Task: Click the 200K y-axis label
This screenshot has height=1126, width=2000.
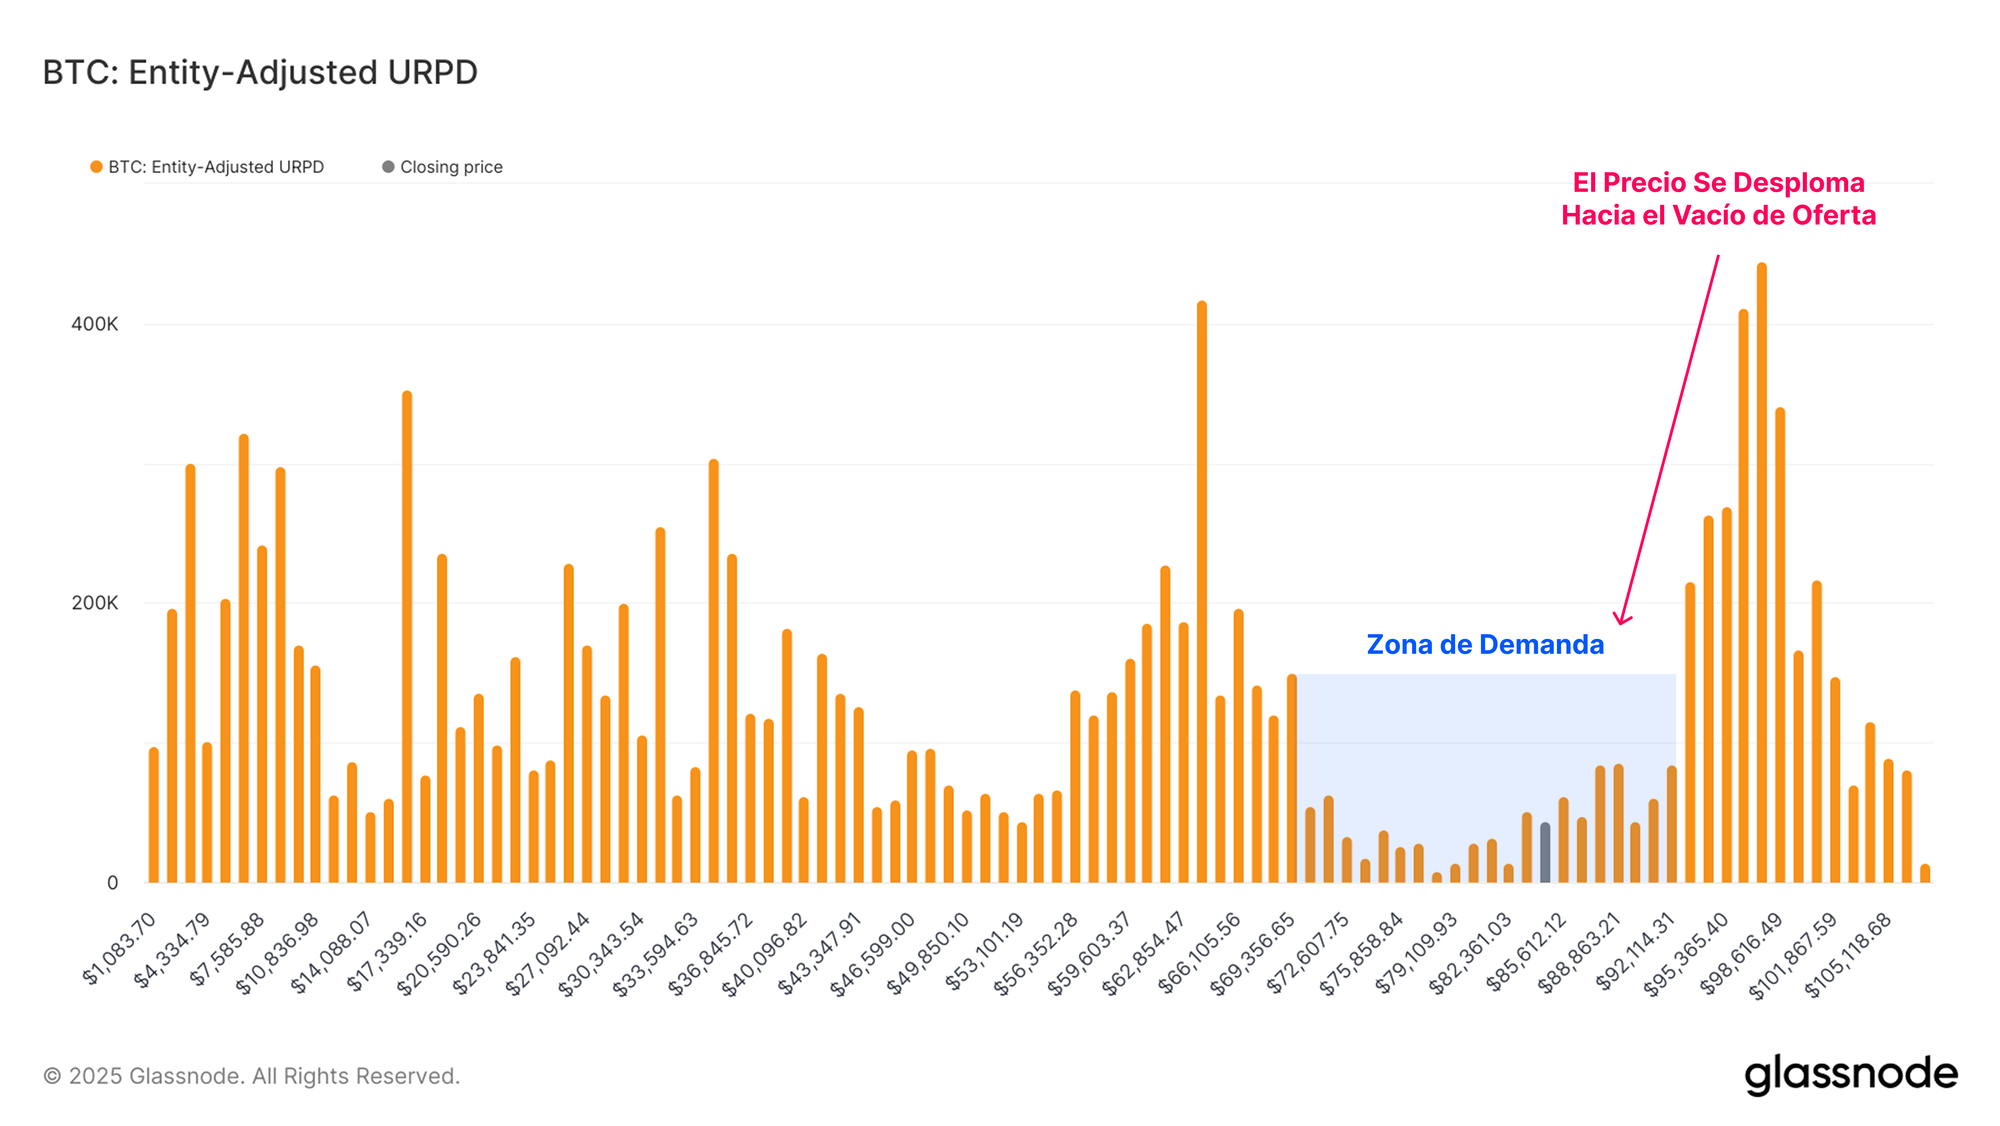Action: (x=94, y=603)
